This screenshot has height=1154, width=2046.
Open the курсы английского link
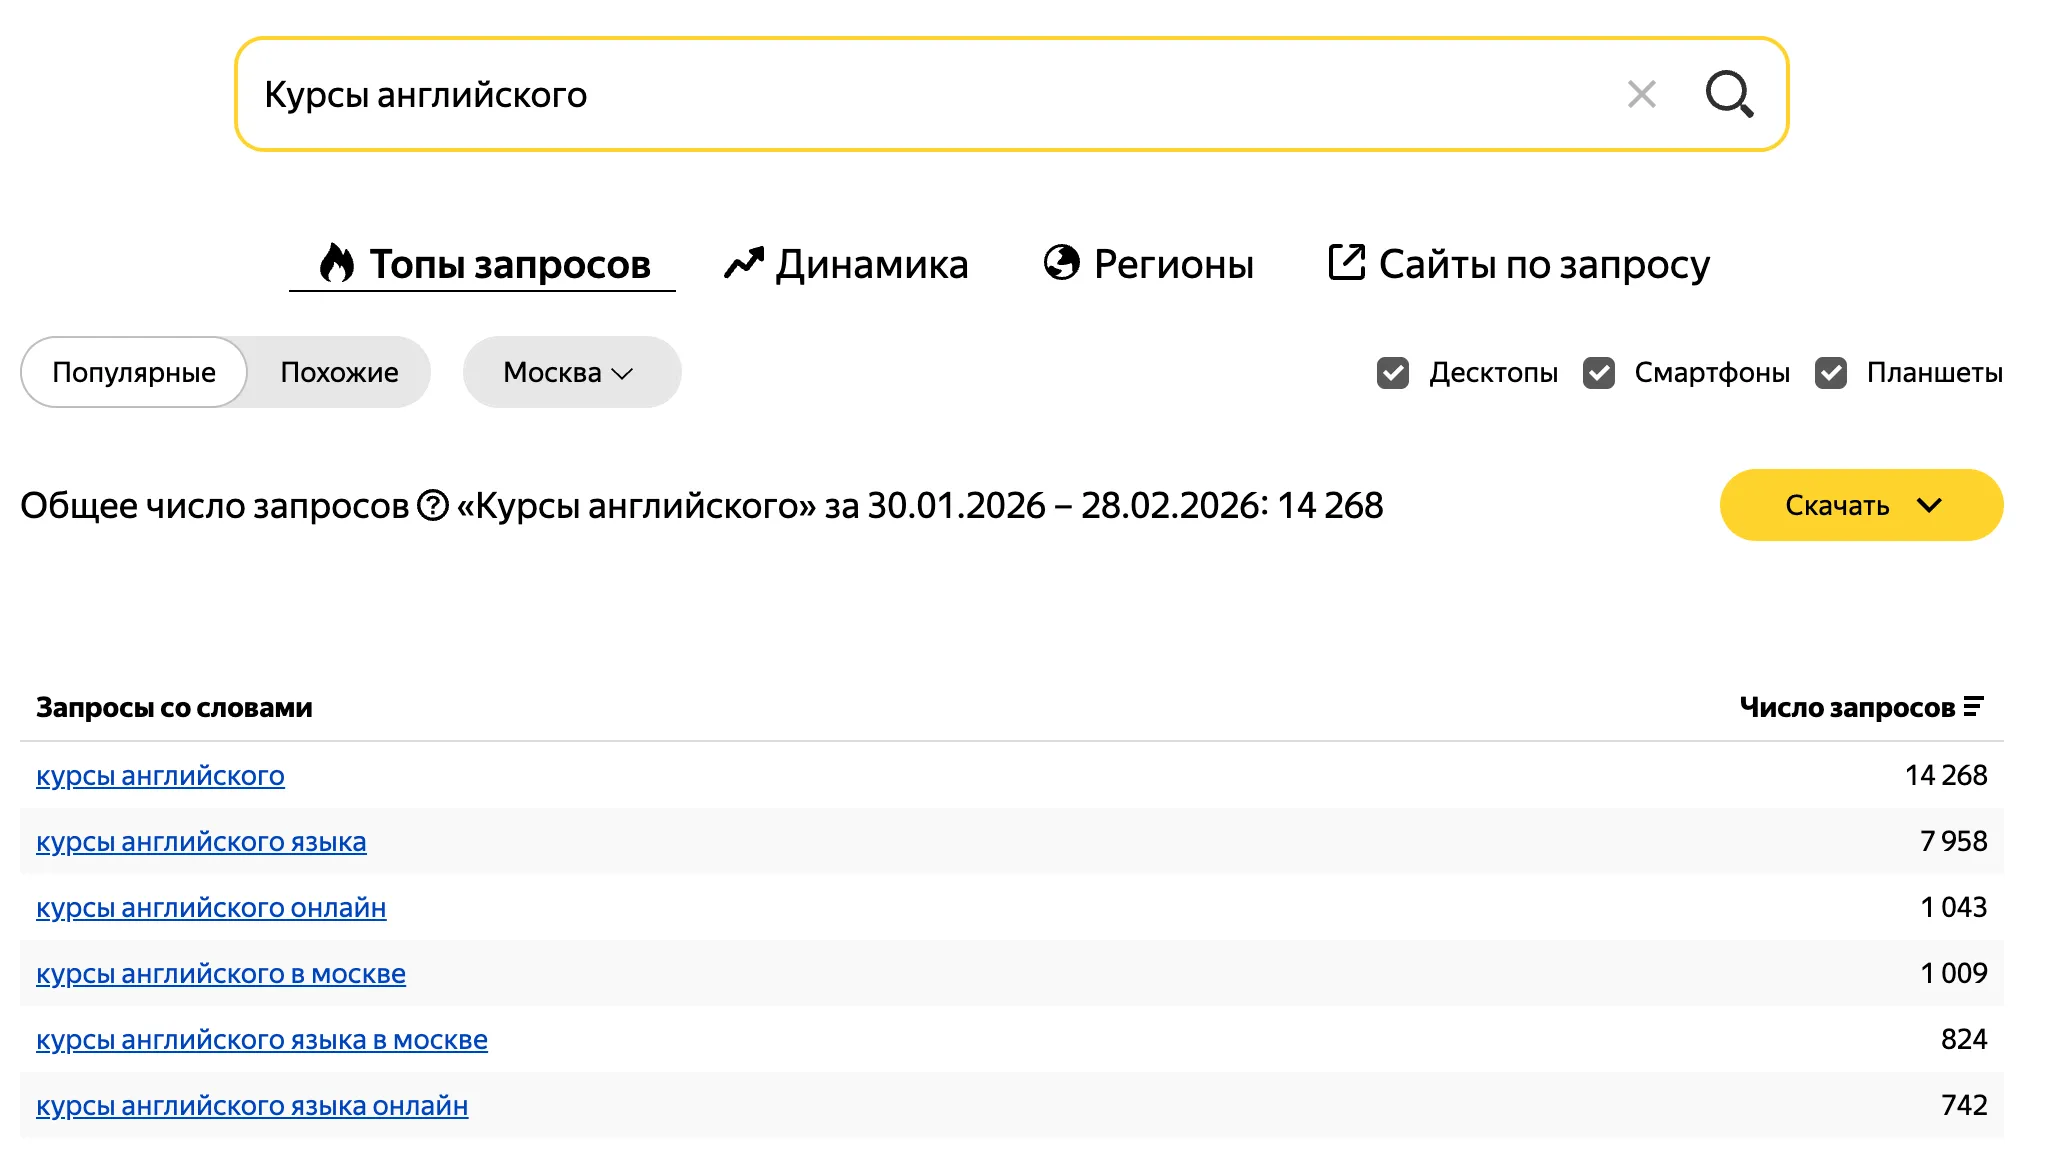[160, 775]
